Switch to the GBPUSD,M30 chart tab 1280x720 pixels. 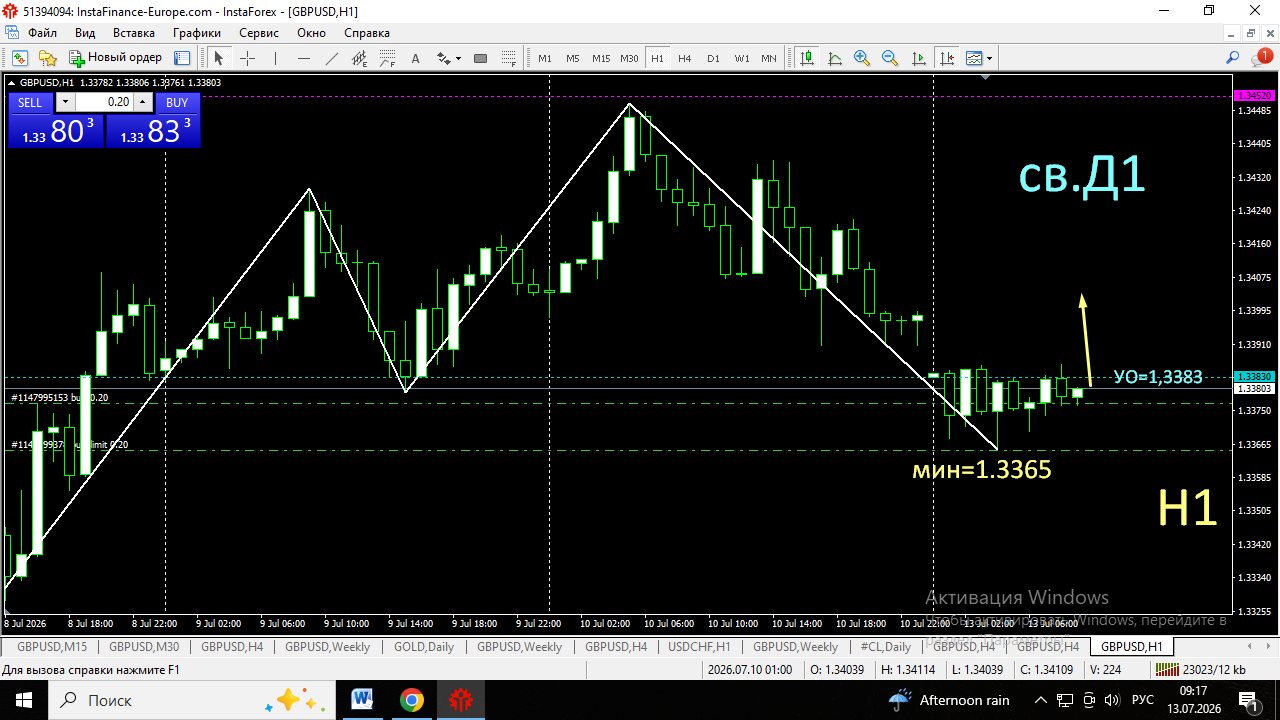coord(144,647)
